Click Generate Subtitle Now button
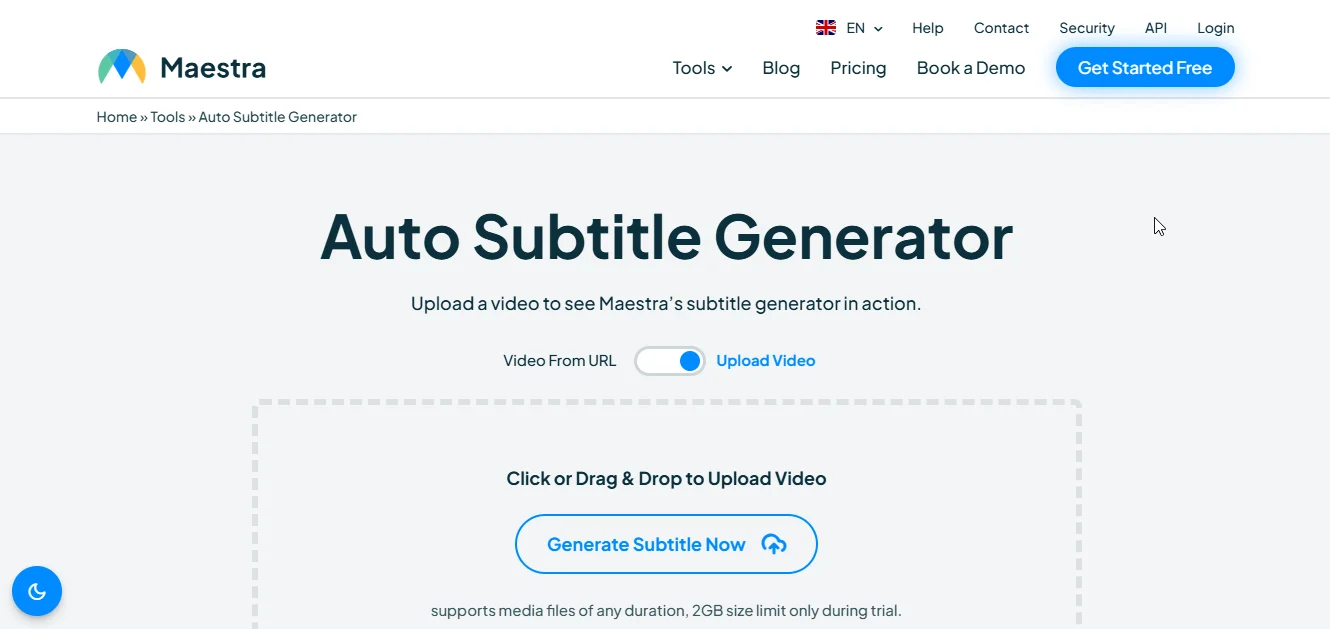This screenshot has width=1330, height=629. (x=666, y=544)
